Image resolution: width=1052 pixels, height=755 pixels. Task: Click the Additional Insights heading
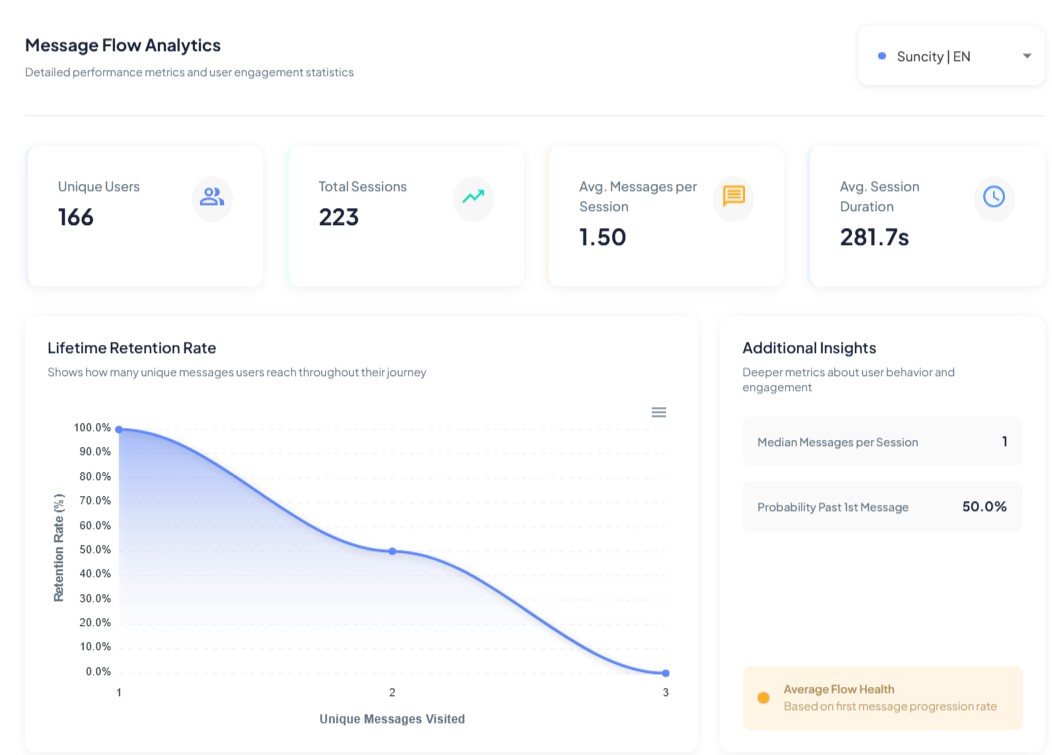[x=809, y=348]
